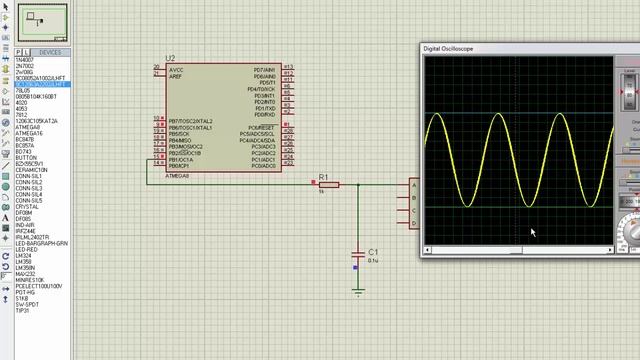Select the Wire Label Mode tool
Viewport: 640px width, 360px height.
pyautogui.click(x=5, y=38)
